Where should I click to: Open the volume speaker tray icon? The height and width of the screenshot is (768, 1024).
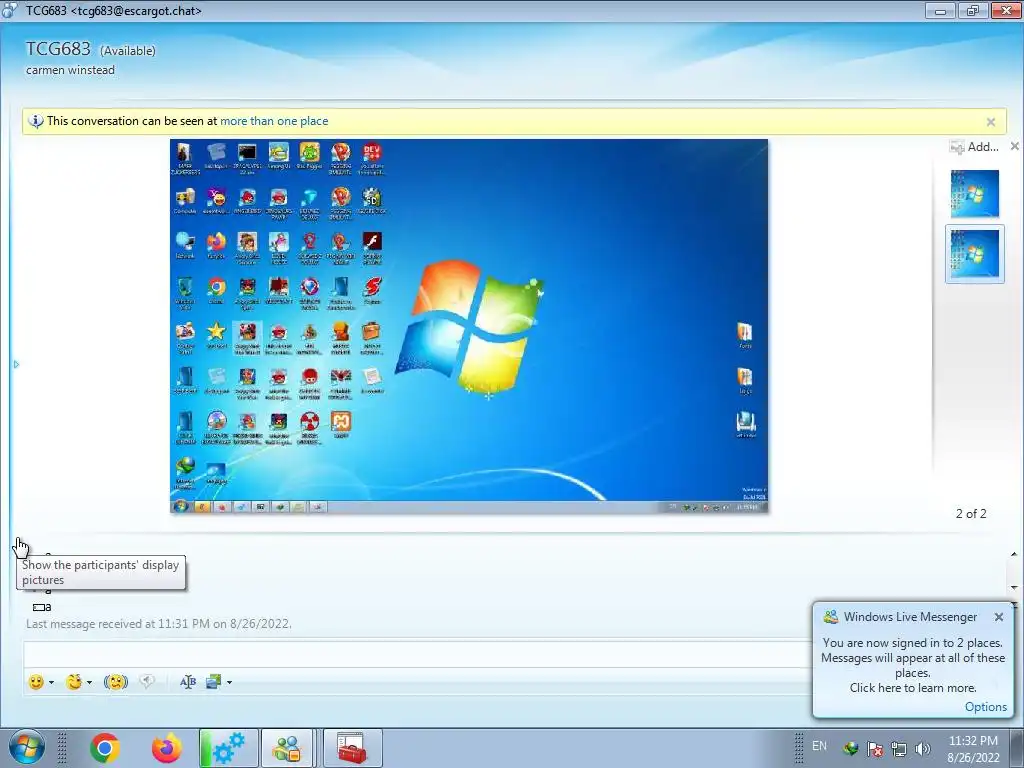[923, 748]
